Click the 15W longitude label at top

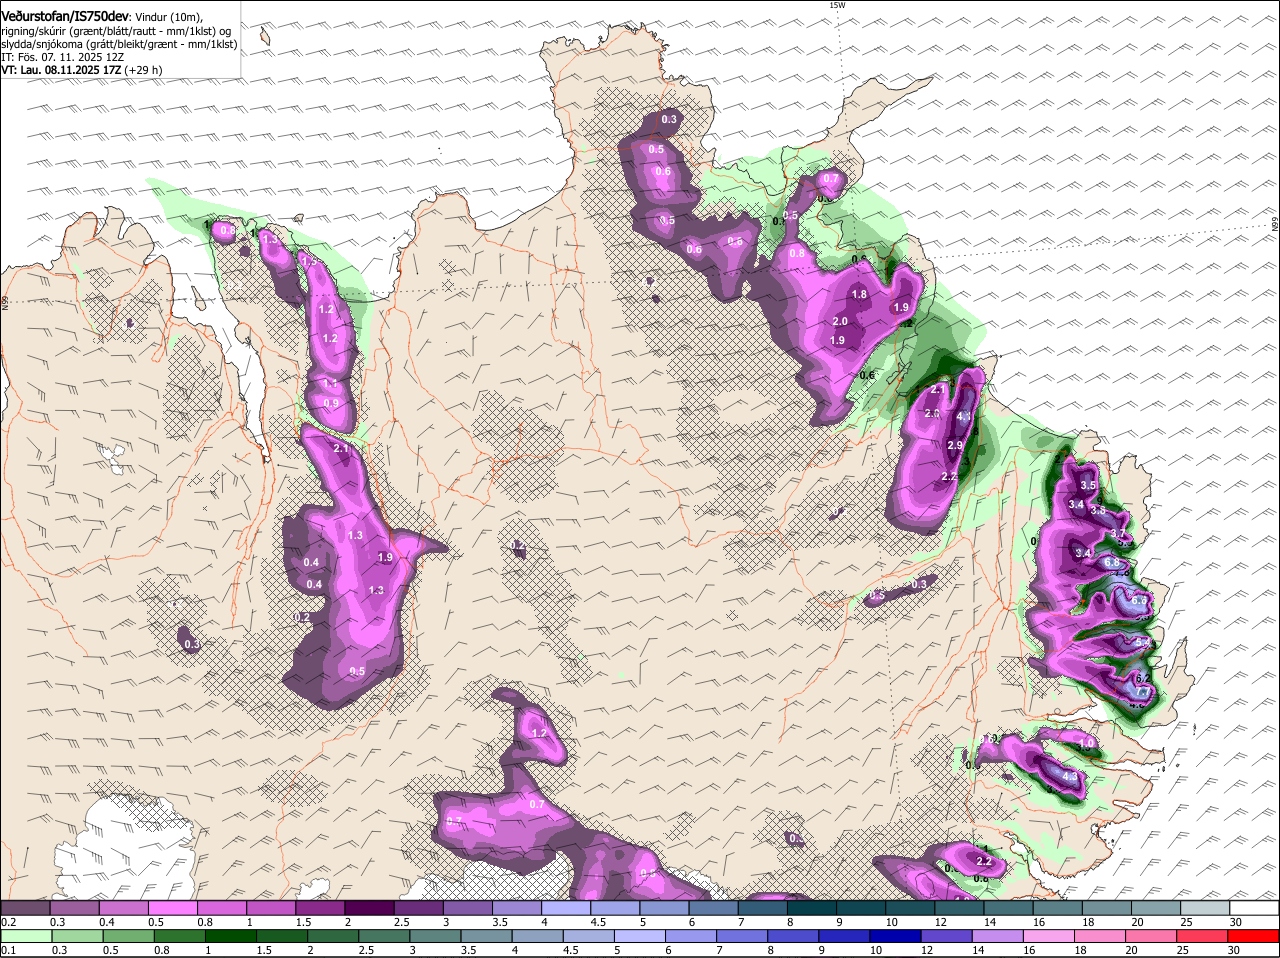point(837,5)
